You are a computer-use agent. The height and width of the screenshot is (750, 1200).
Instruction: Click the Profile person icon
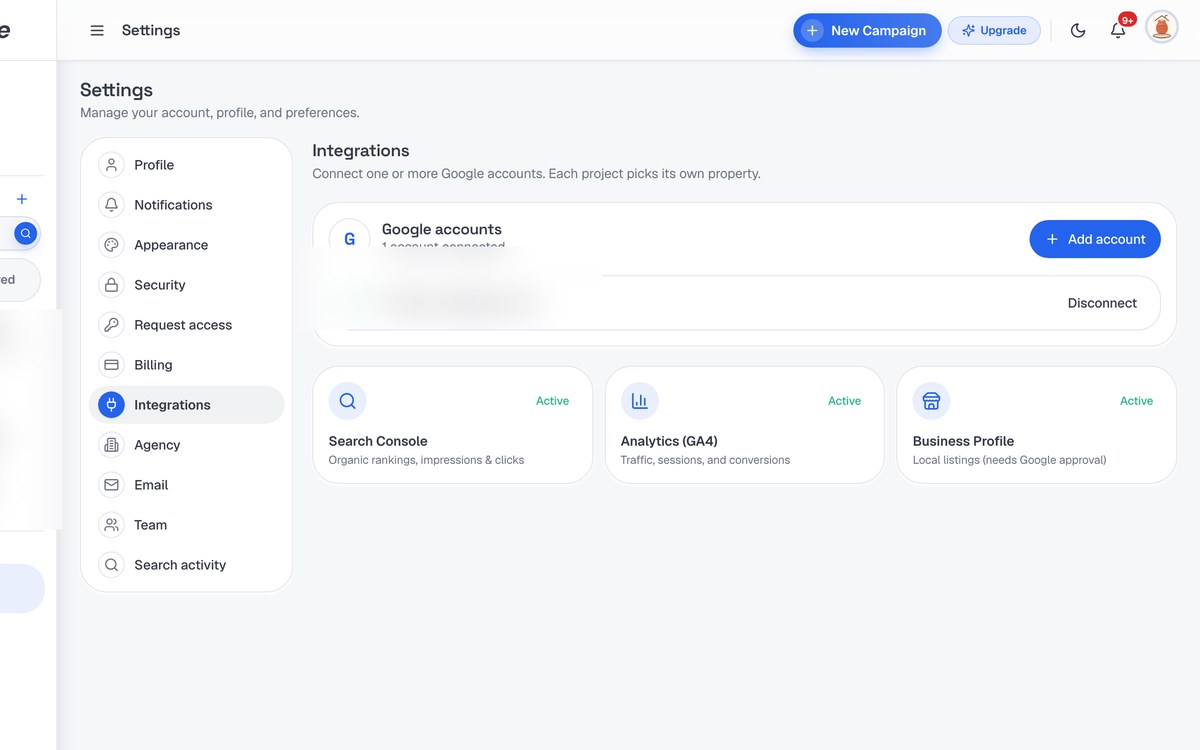tap(112, 165)
